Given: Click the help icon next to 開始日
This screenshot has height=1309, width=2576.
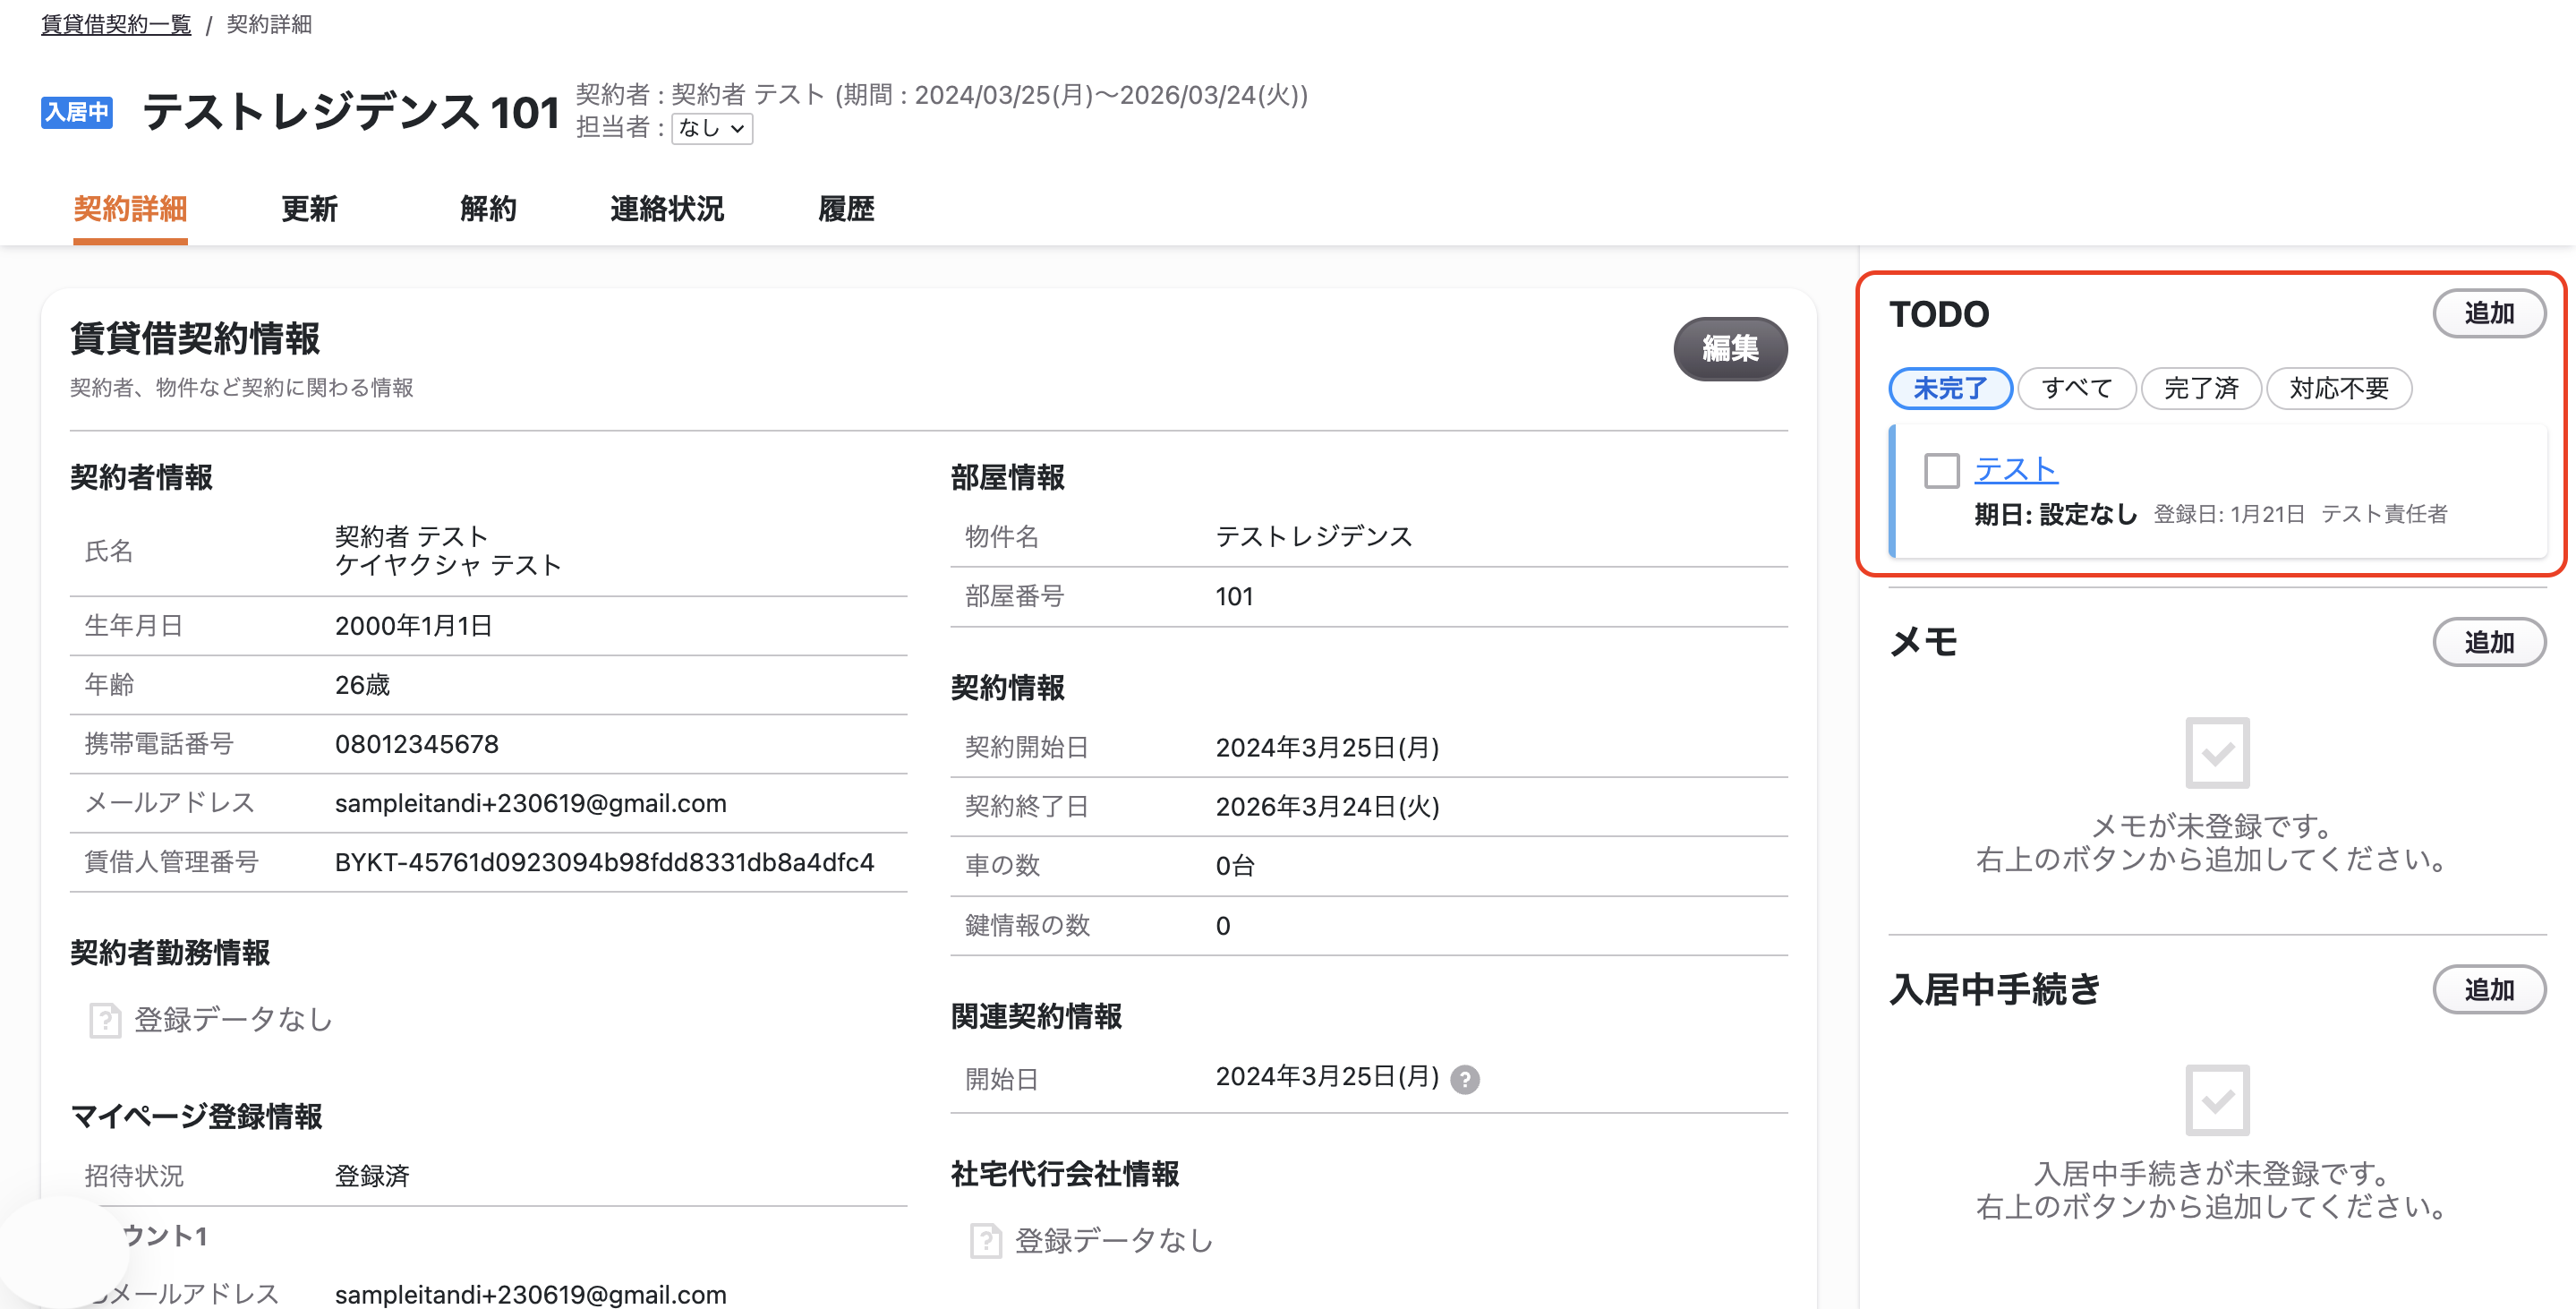Looking at the screenshot, I should point(1464,1079).
